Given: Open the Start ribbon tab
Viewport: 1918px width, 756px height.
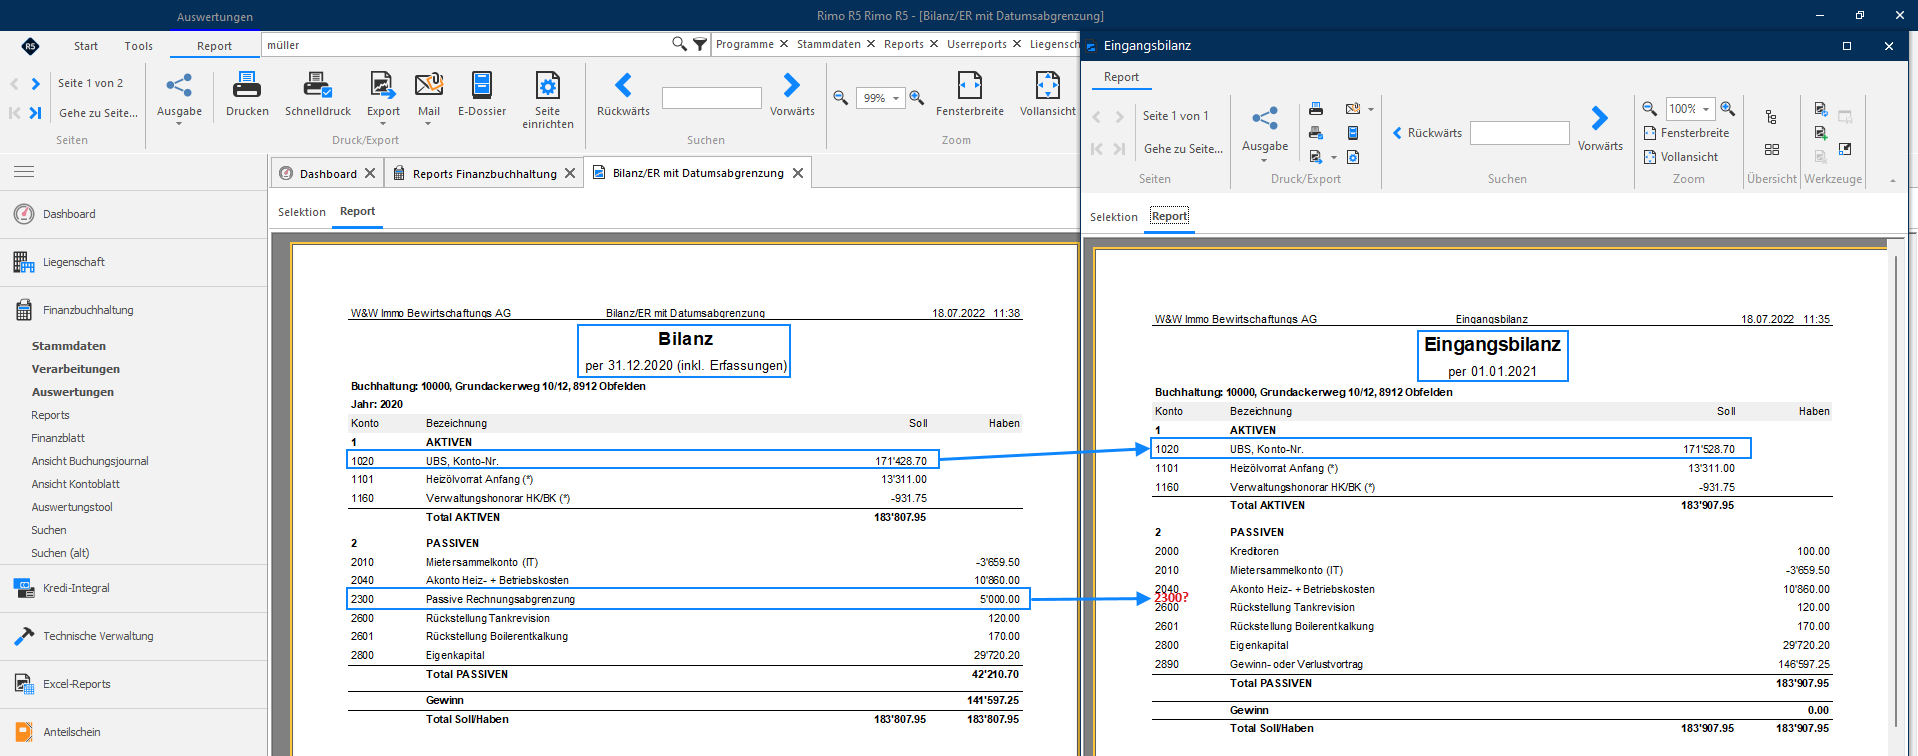Looking at the screenshot, I should pos(86,46).
